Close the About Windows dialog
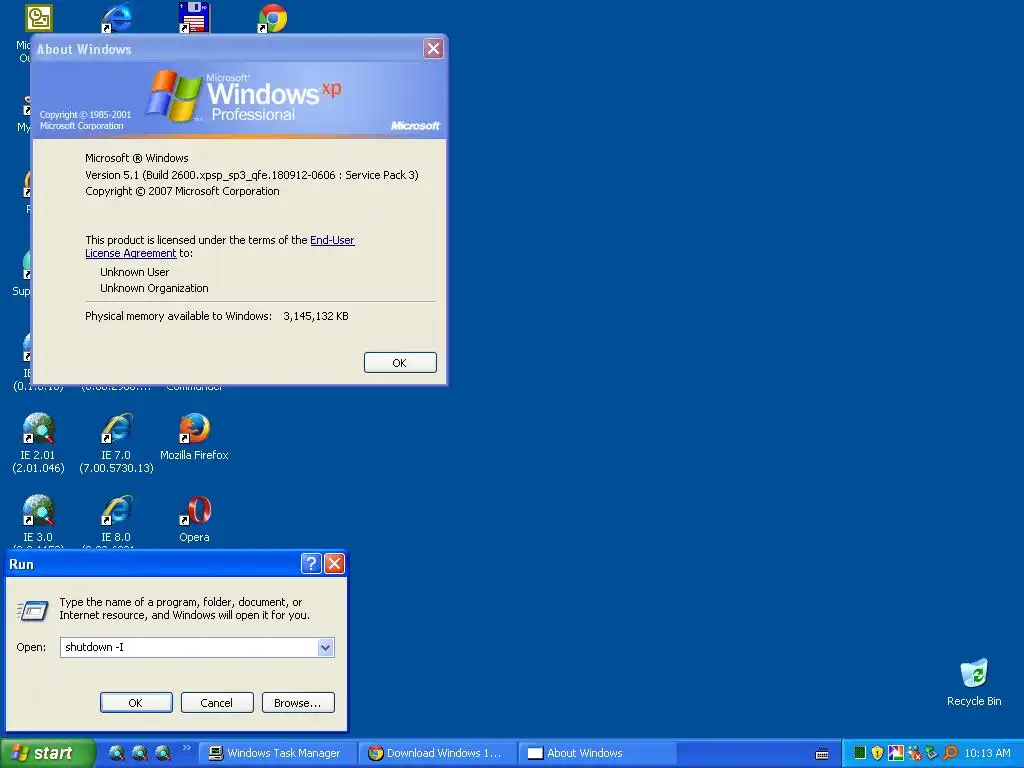The height and width of the screenshot is (768, 1024). 433,48
